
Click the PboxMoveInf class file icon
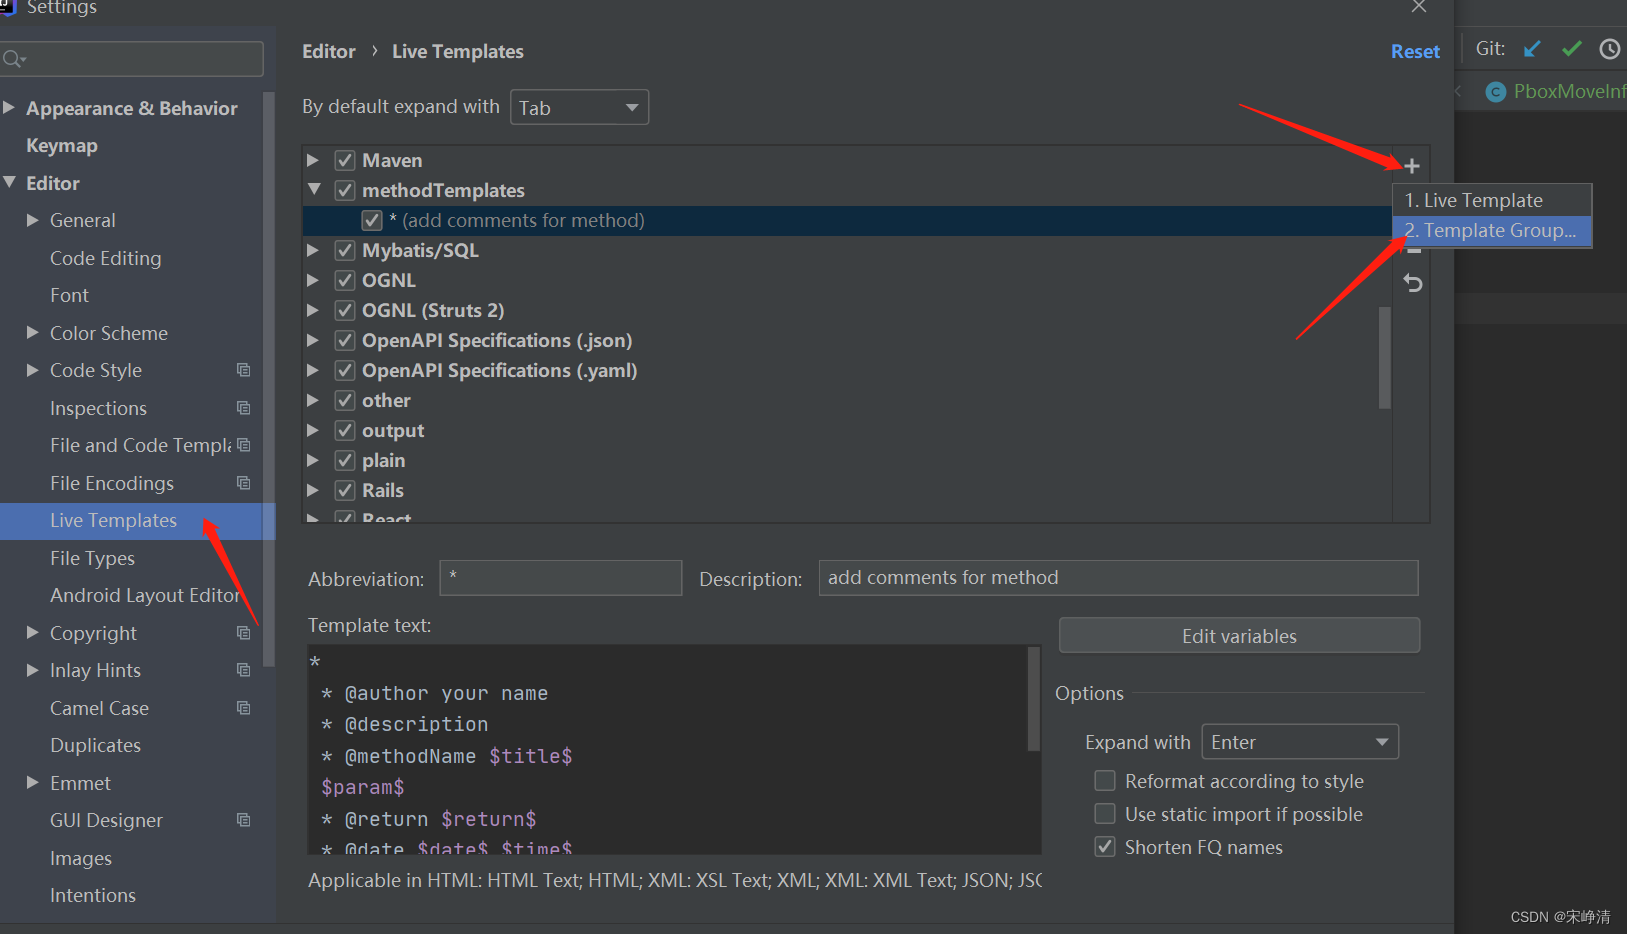(x=1496, y=92)
